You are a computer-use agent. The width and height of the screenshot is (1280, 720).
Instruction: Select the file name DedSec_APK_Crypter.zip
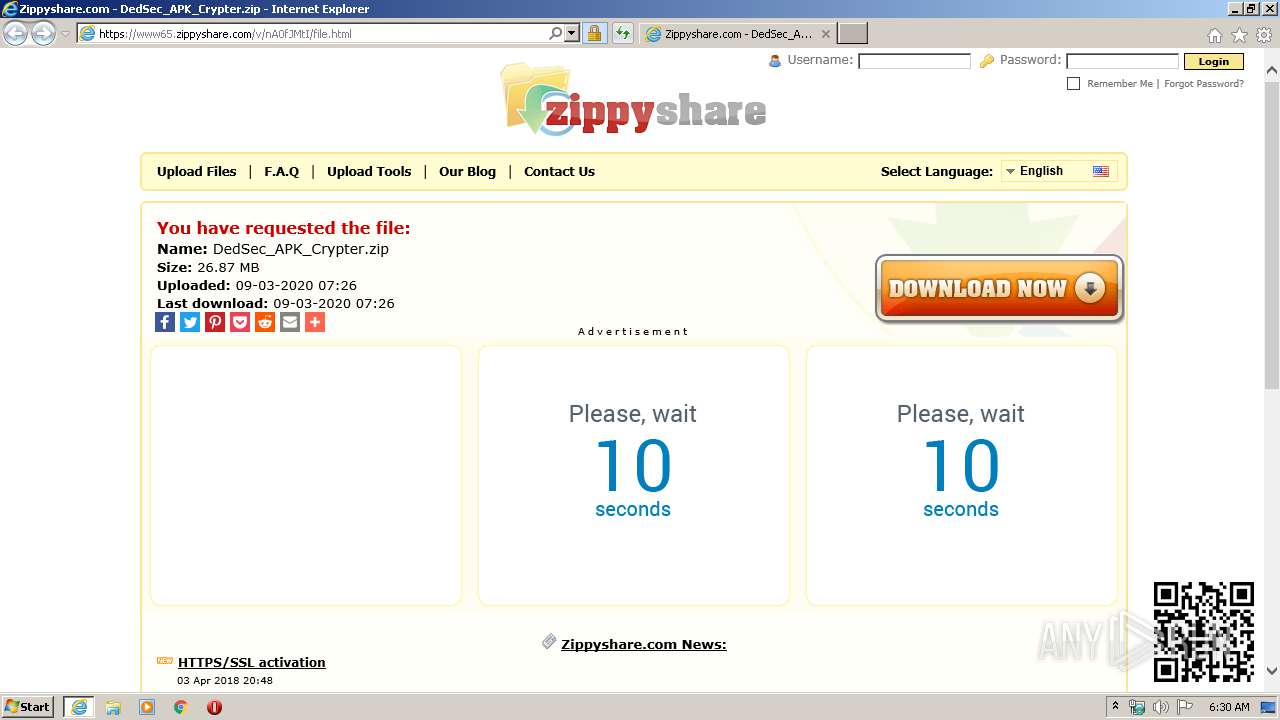point(301,249)
